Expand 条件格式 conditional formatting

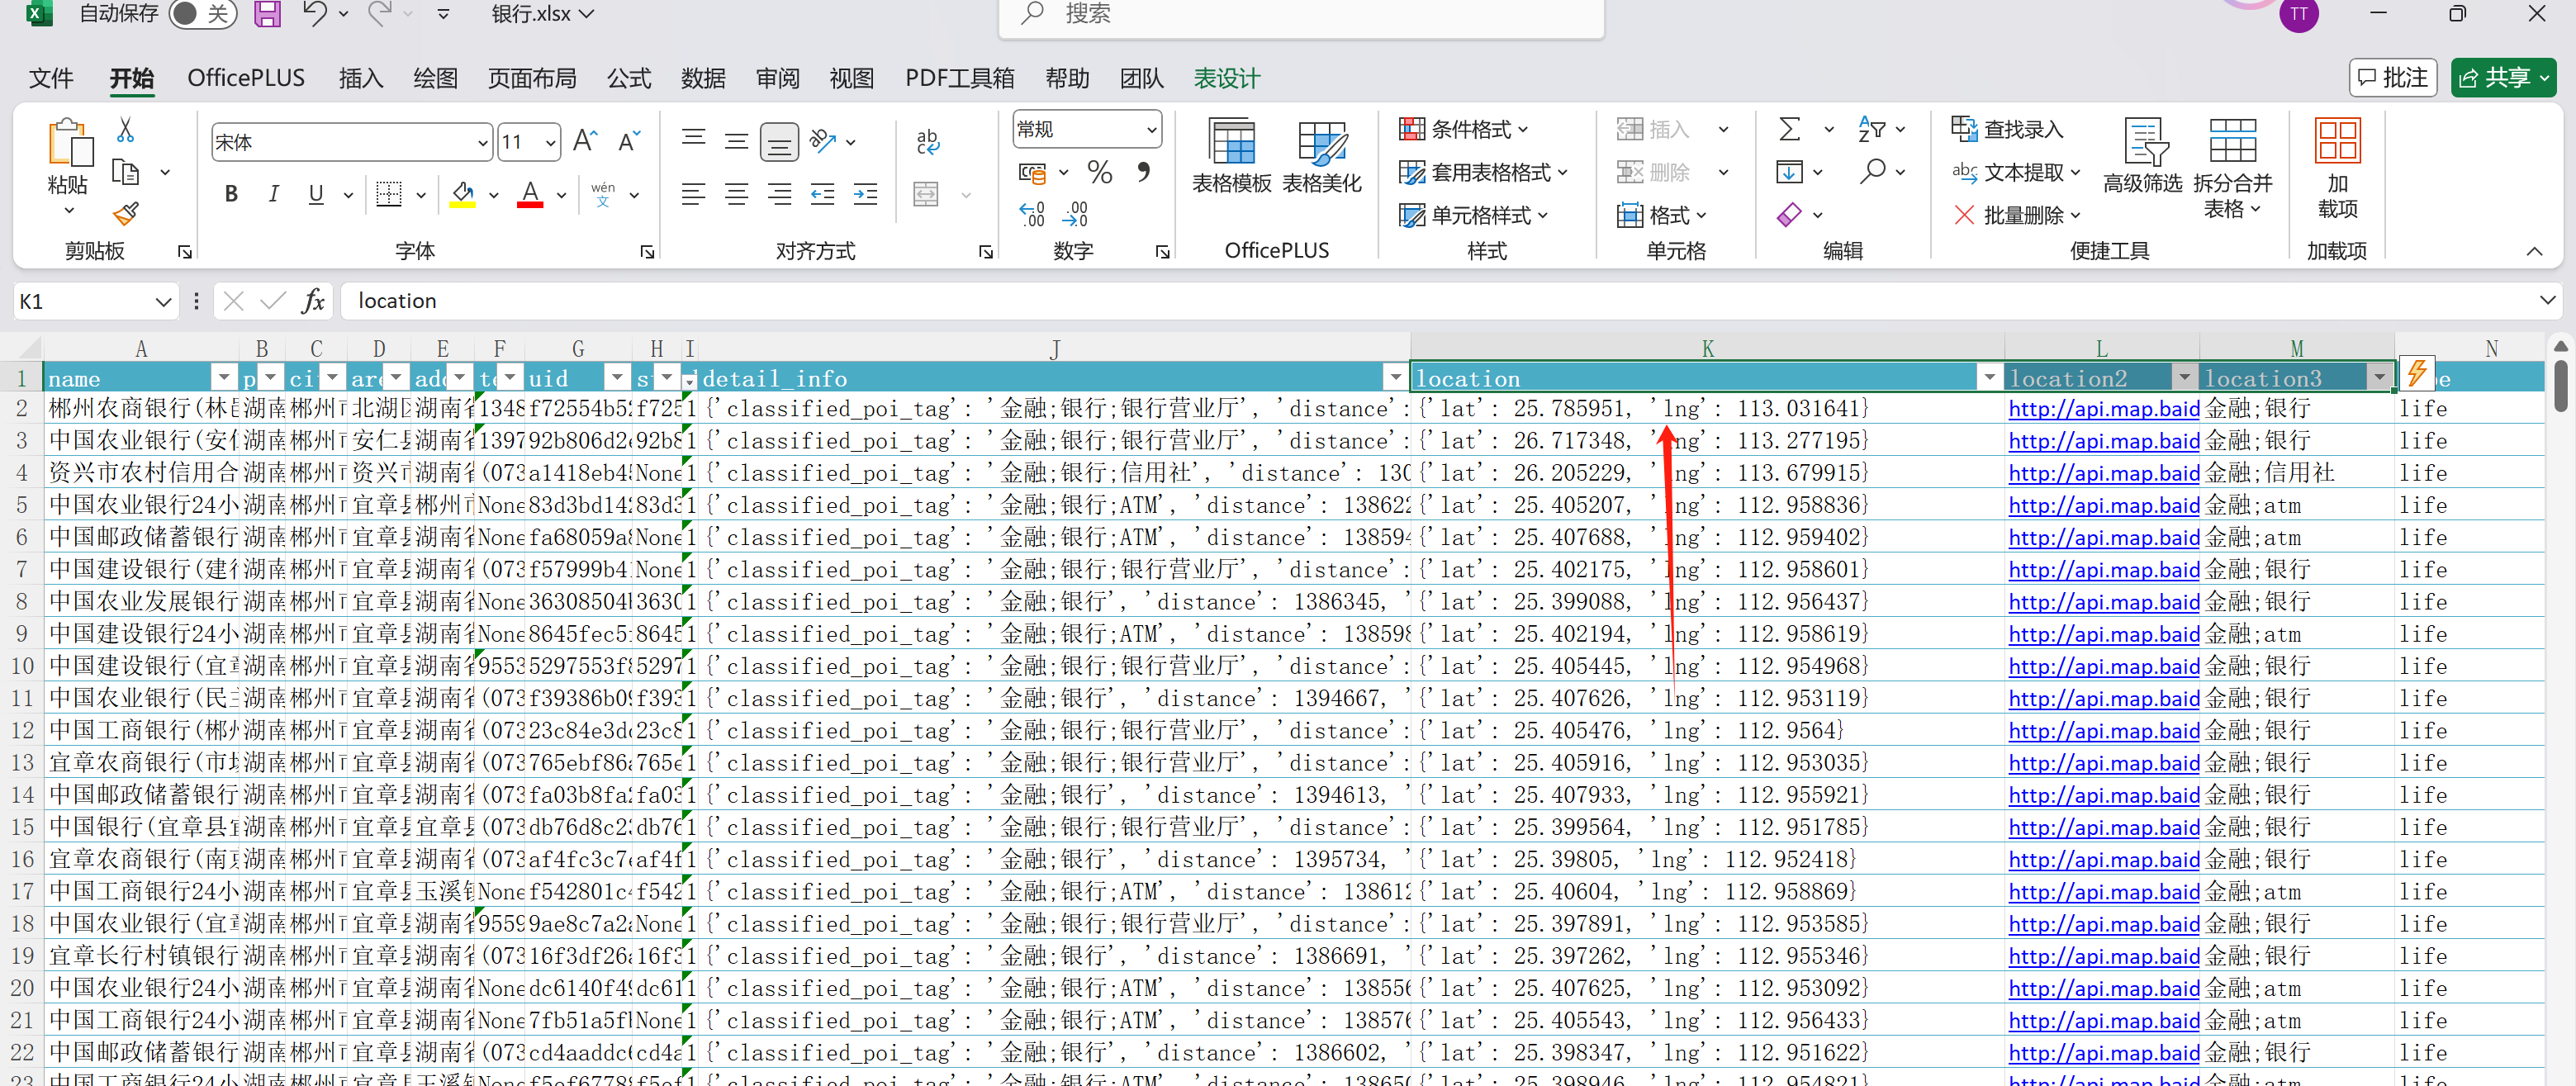tap(1464, 129)
